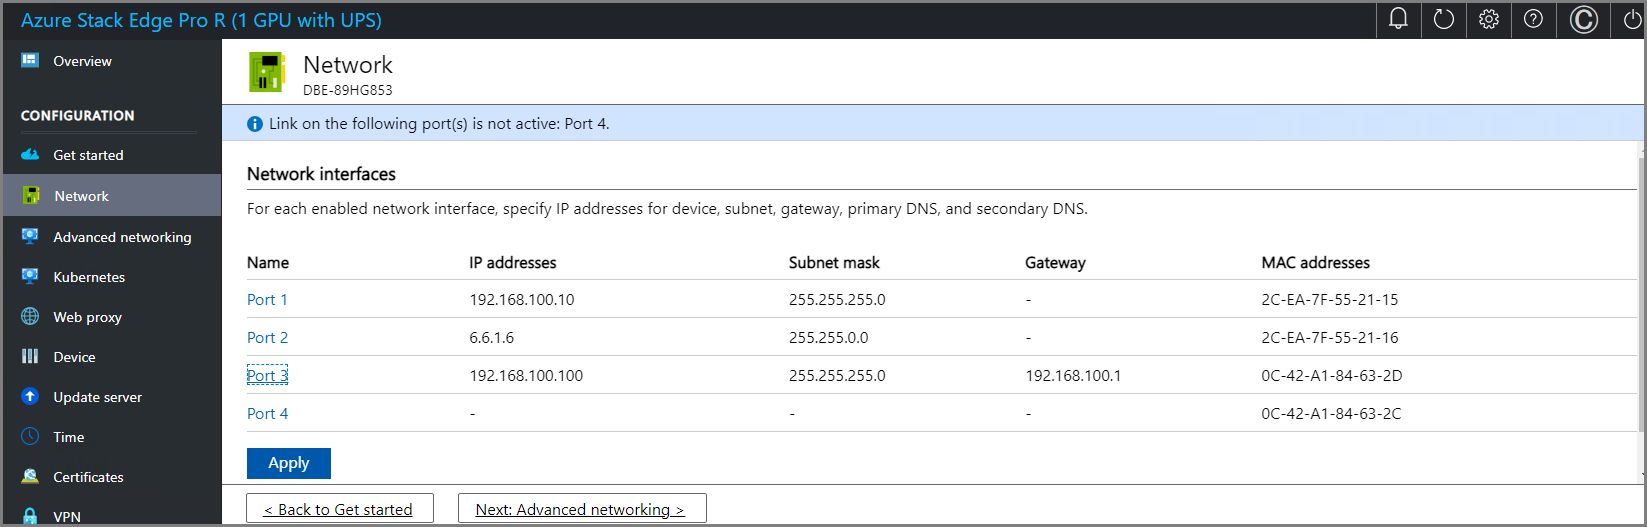Image resolution: width=1647 pixels, height=527 pixels.
Task: Select Get started menu item
Action: click(x=88, y=155)
